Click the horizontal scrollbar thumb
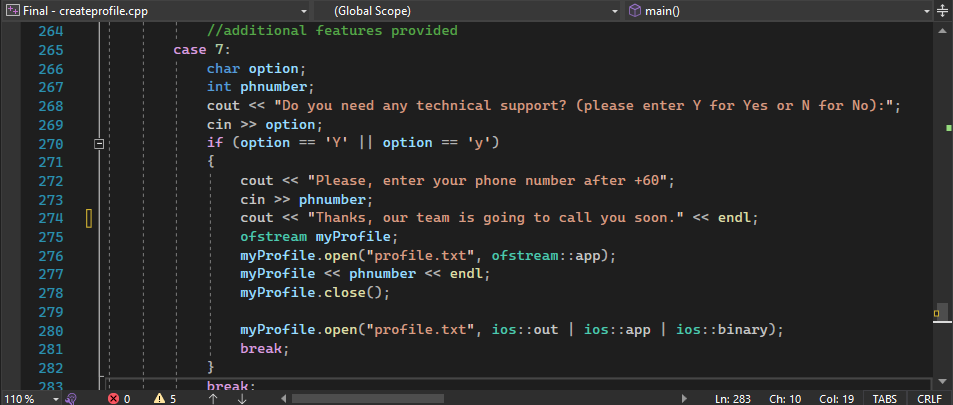The height and width of the screenshot is (405, 953). (368, 399)
